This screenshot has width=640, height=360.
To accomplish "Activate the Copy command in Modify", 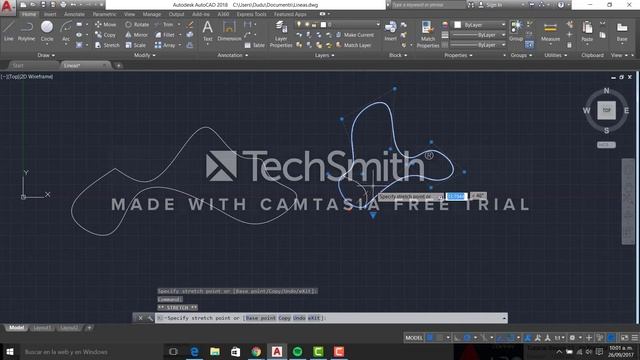I will [105, 35].
